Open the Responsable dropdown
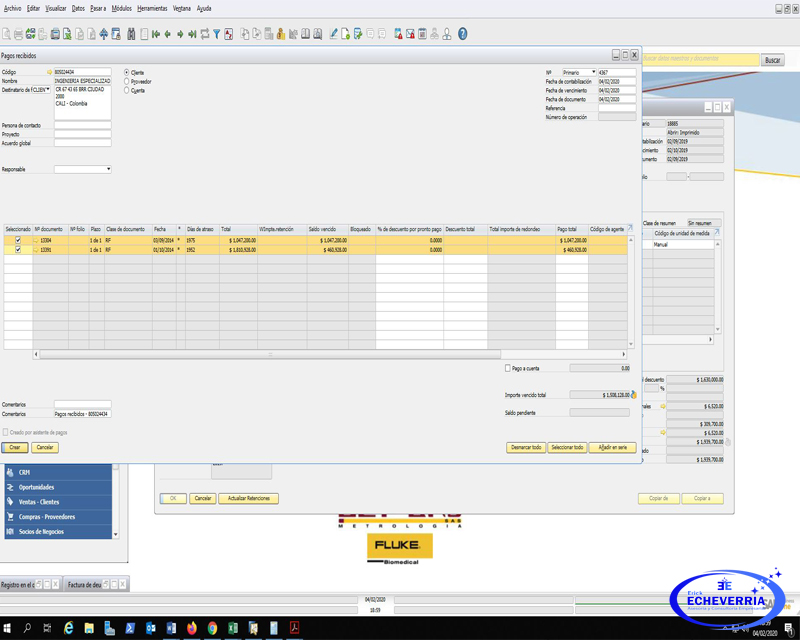 pyautogui.click(x=108, y=169)
